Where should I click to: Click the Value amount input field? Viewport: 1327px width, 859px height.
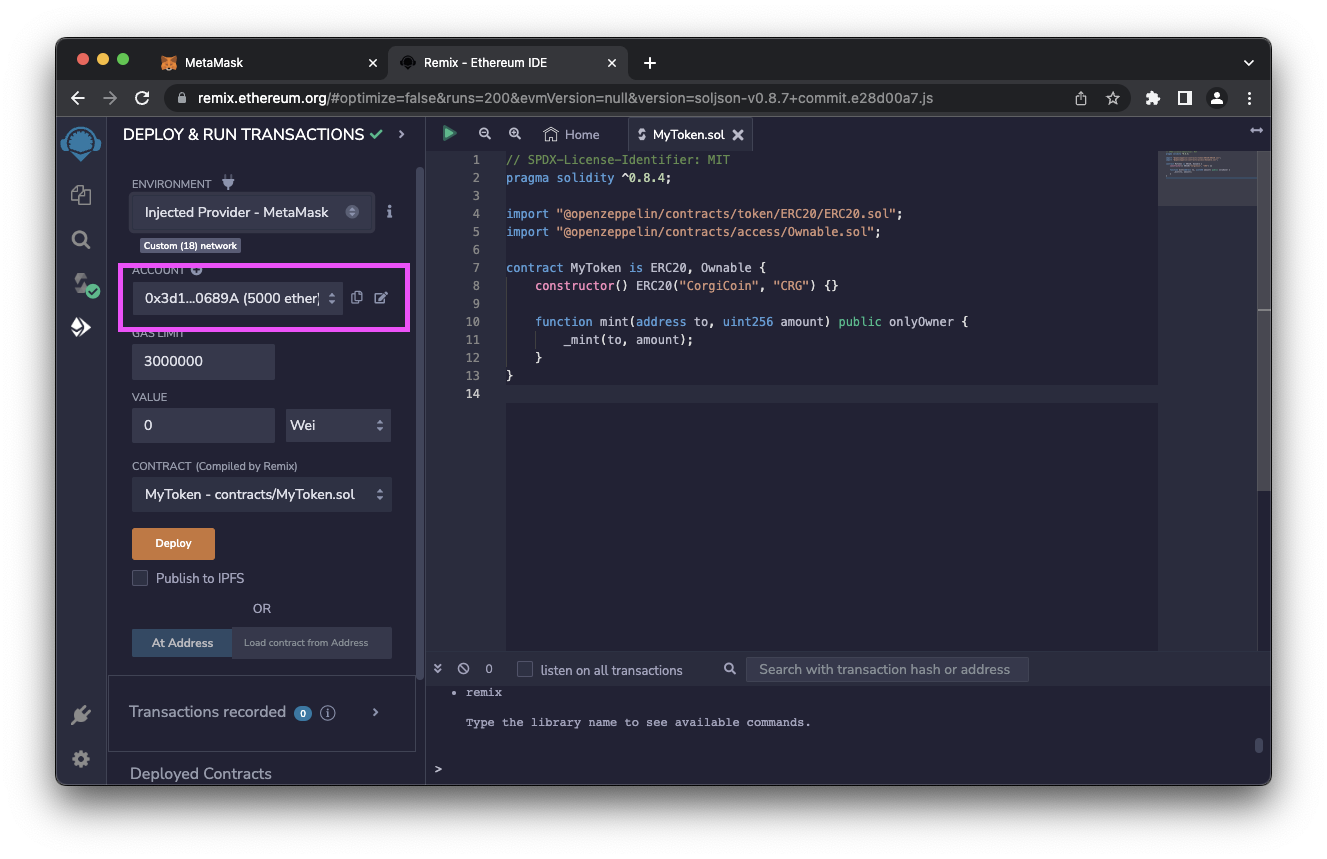pyautogui.click(x=203, y=425)
